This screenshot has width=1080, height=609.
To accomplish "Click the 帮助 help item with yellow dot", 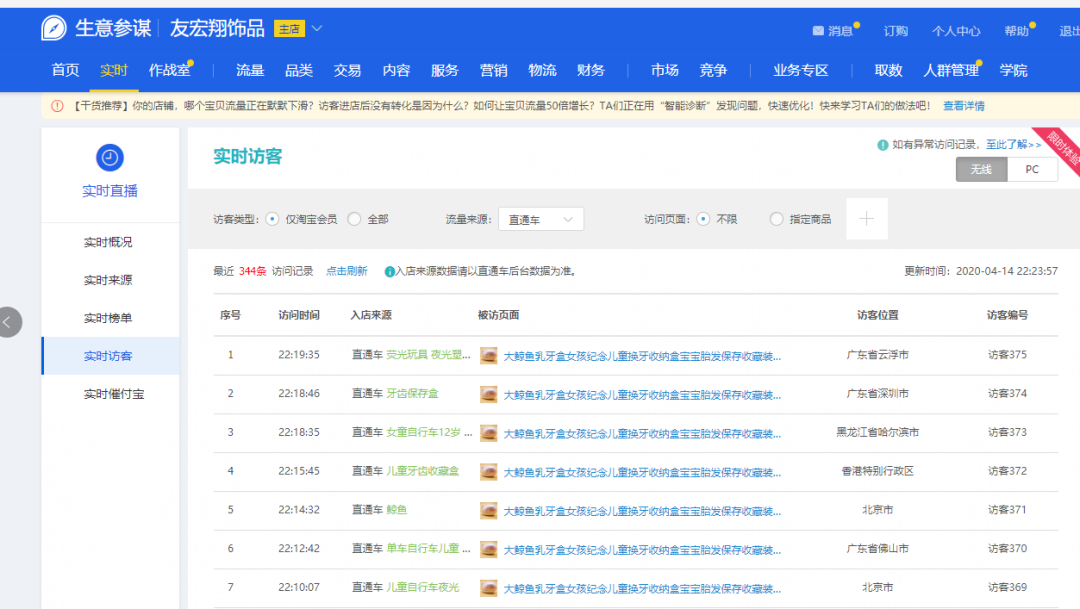I will tap(1014, 30).
